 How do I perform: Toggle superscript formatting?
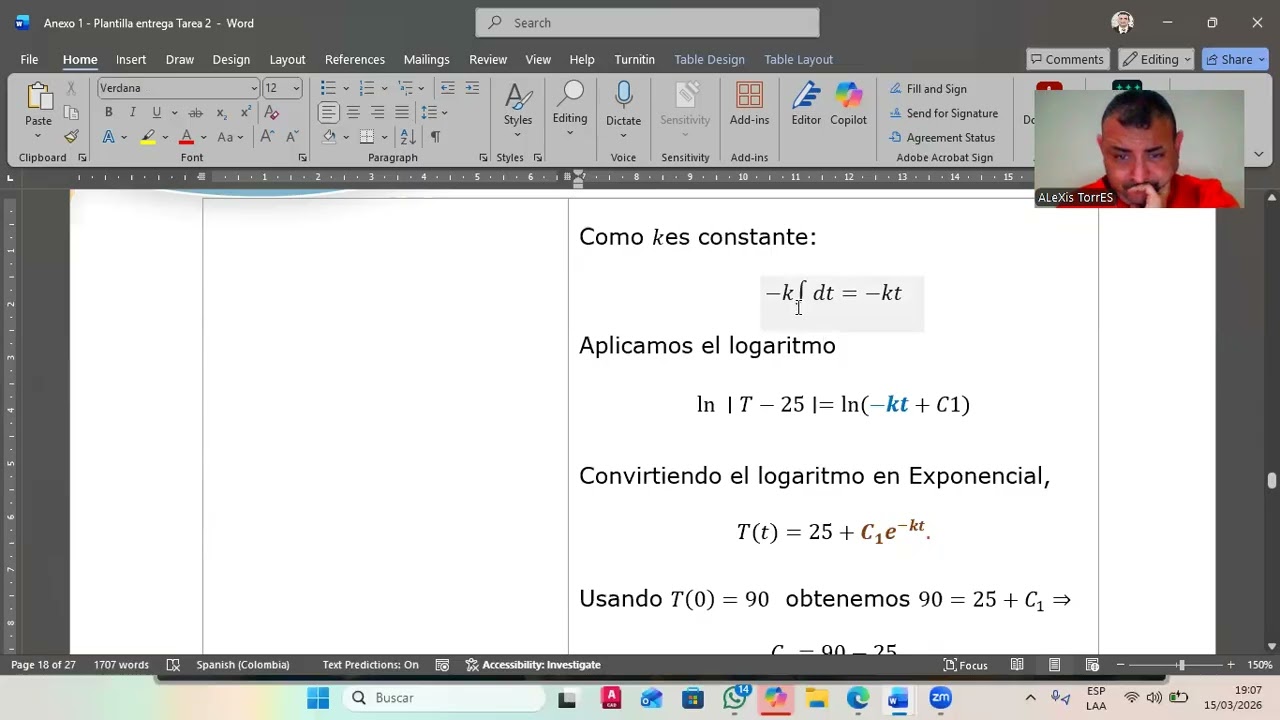pos(245,112)
